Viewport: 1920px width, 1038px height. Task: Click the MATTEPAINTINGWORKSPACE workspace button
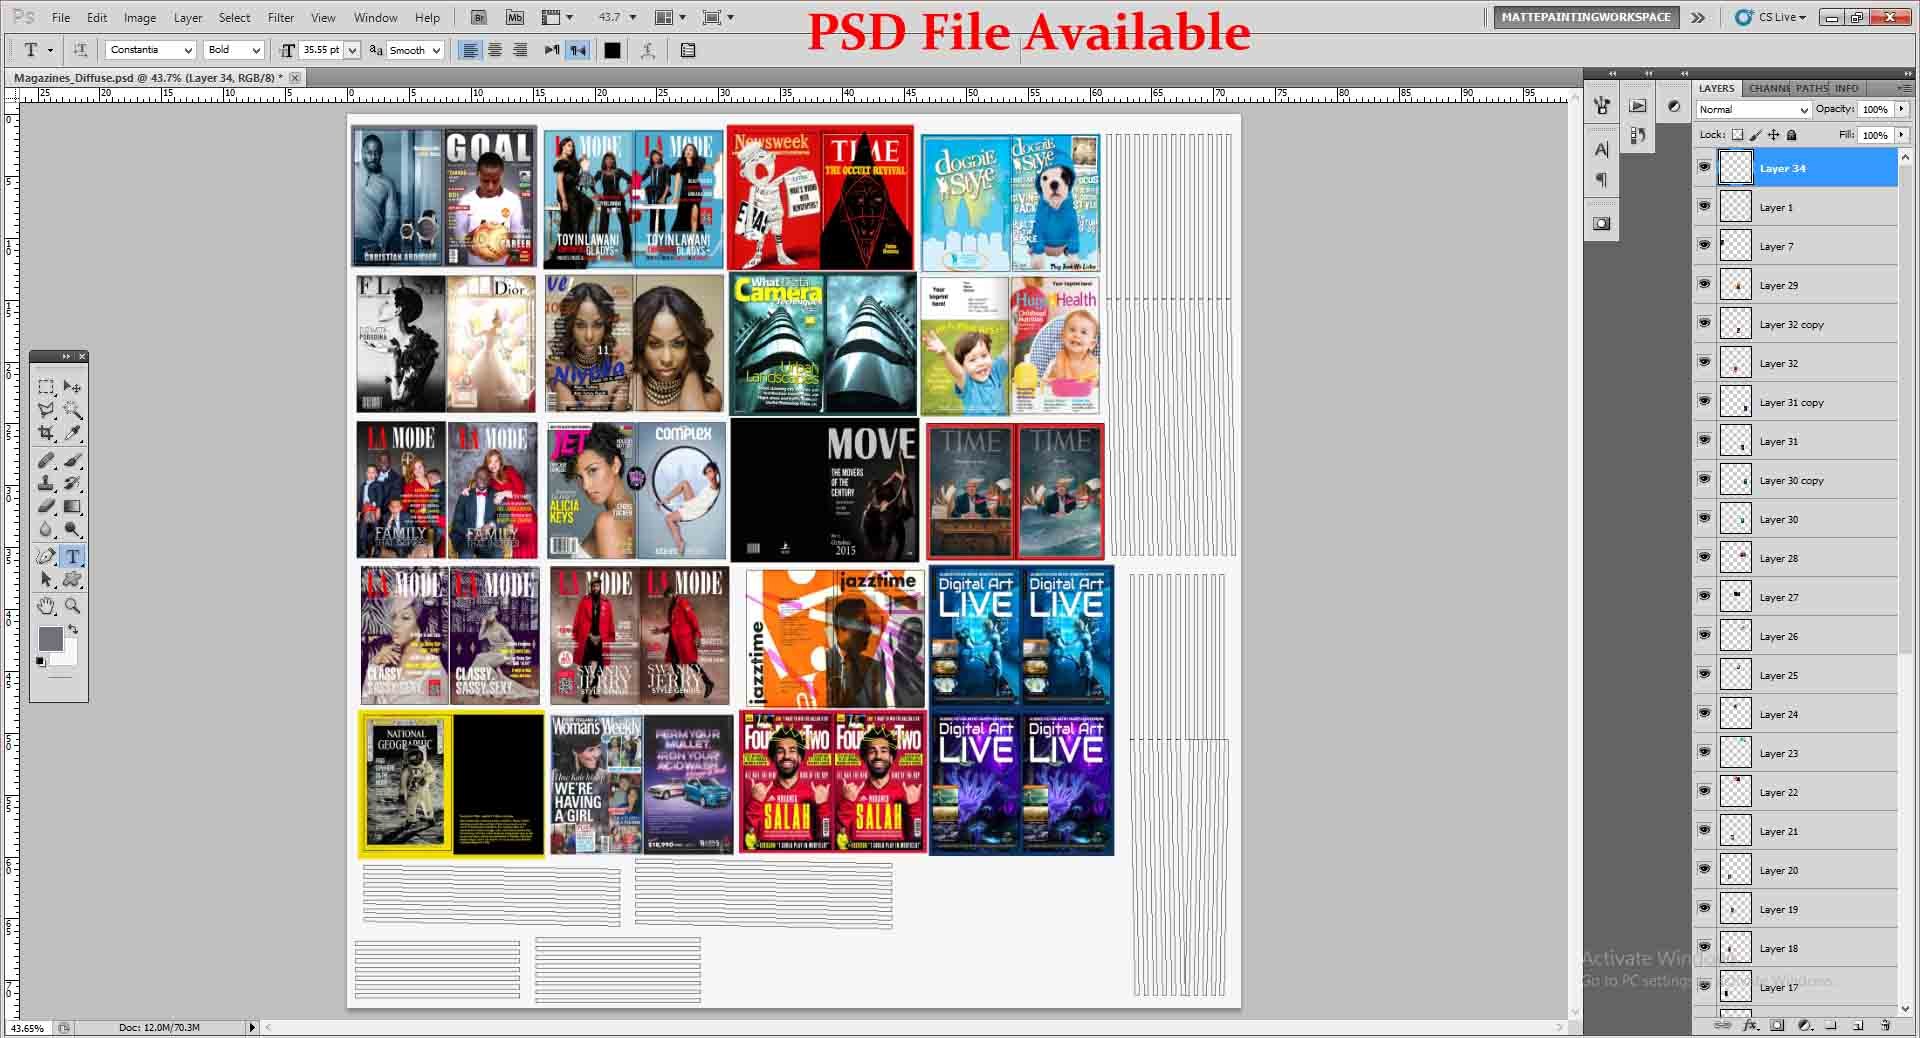click(1586, 17)
